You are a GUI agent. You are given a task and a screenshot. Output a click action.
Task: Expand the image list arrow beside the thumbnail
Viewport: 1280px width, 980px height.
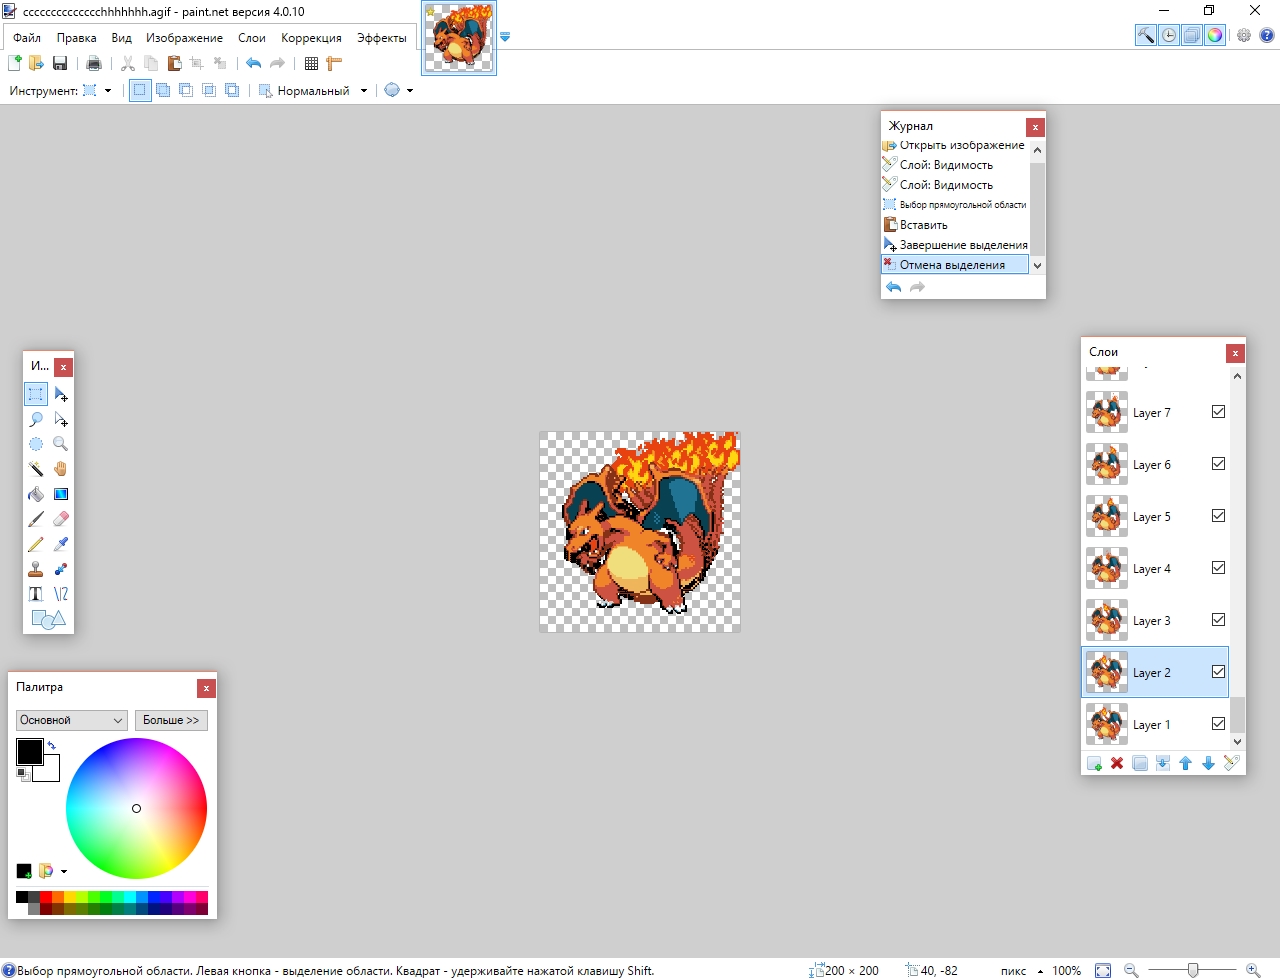505,37
